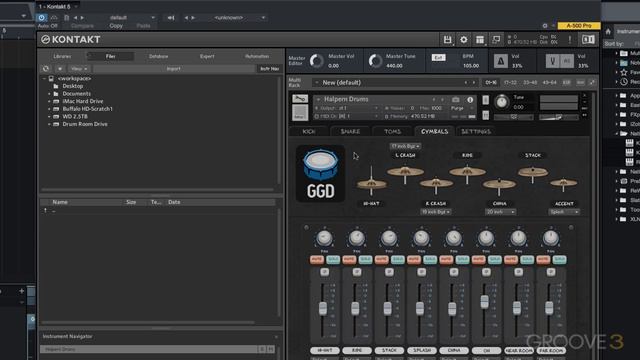Viewport: 640px width, 360px height.
Task: Click the reference tone tuning fork icon
Action: click(x=552, y=61)
